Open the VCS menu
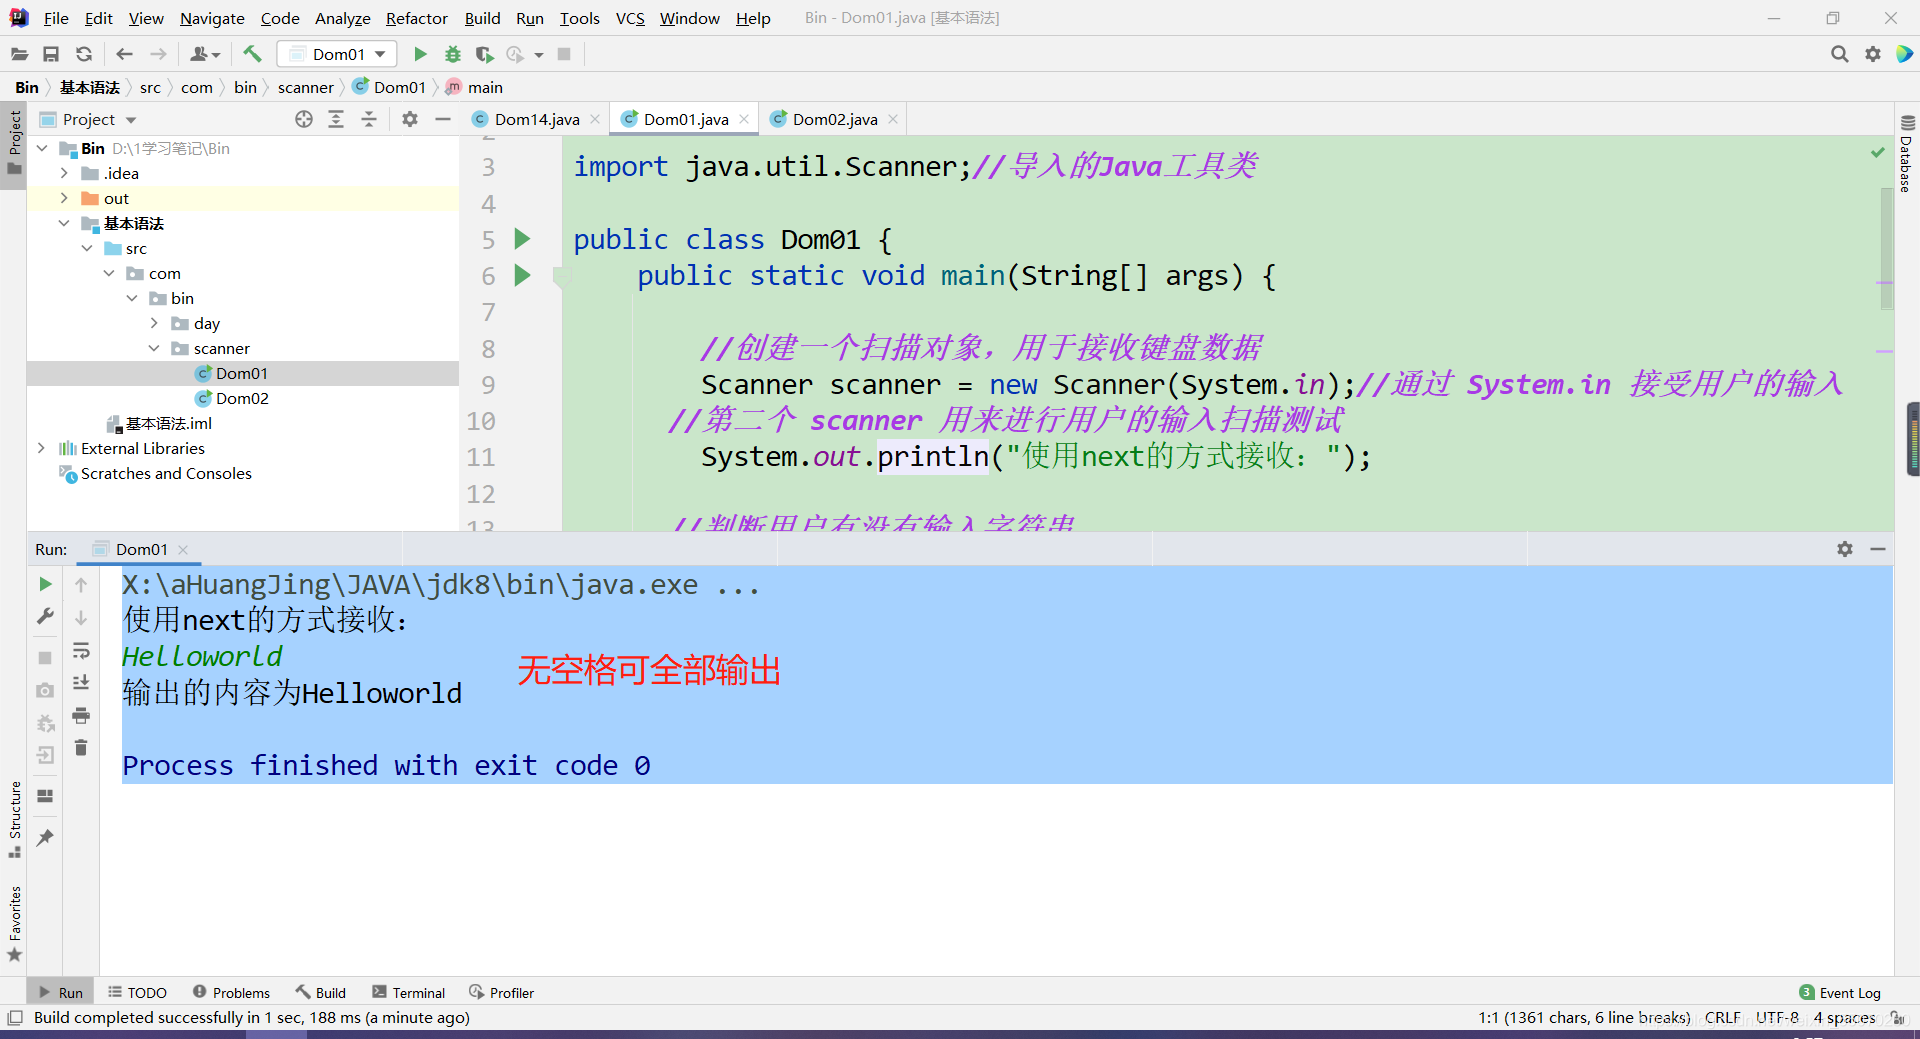This screenshot has height=1039, width=1920. point(630,18)
